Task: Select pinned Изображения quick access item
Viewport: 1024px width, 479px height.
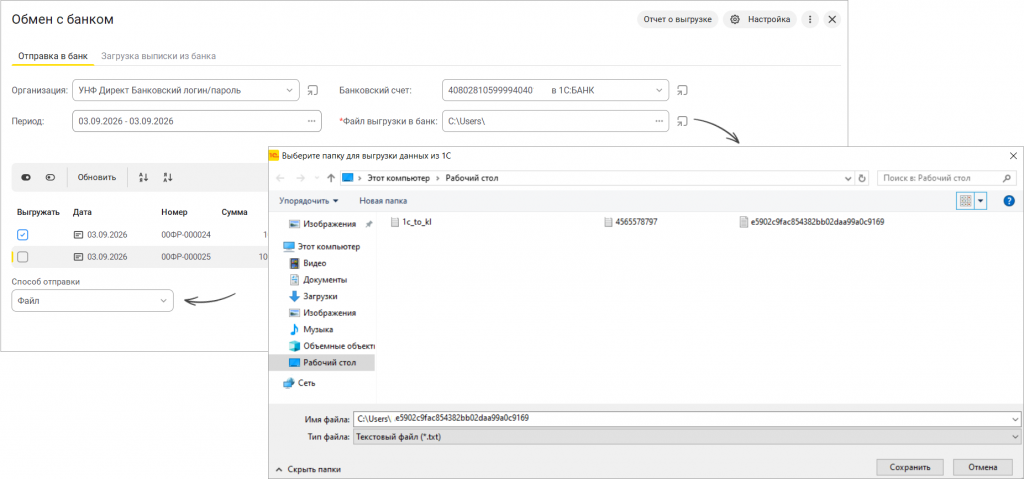Action: pyautogui.click(x=329, y=223)
